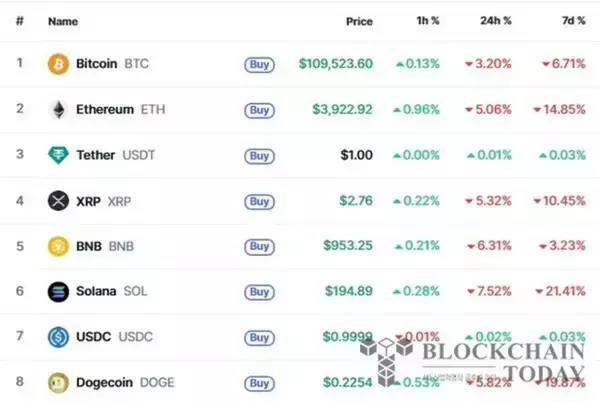Click the Solana coin icon
Image resolution: width=600 pixels, height=402 pixels.
(x=59, y=292)
